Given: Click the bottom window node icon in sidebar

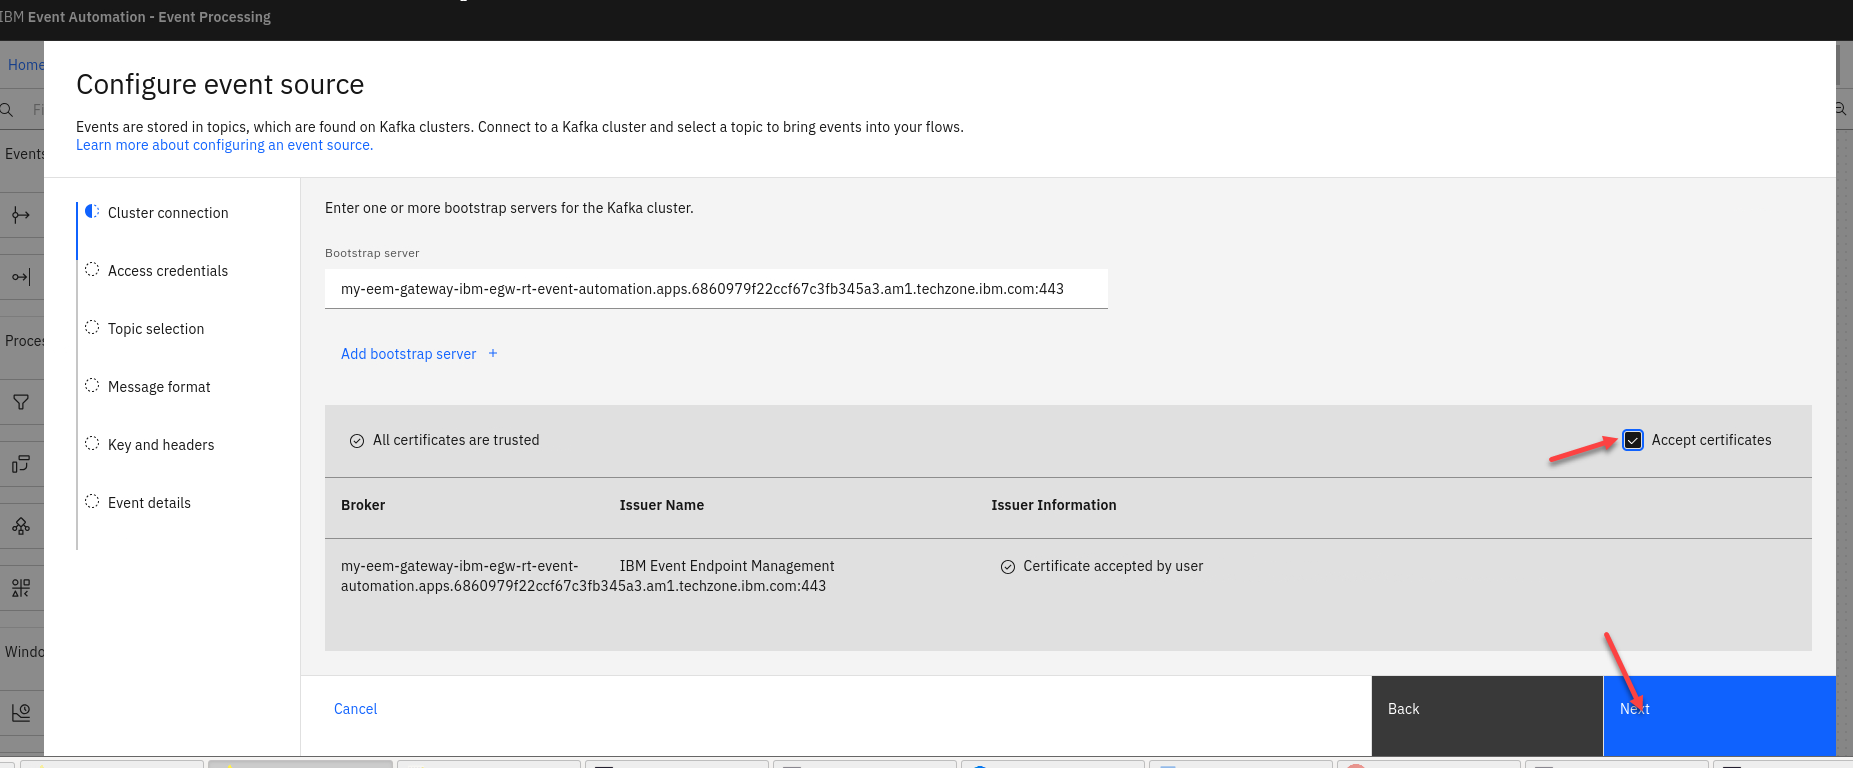Looking at the screenshot, I should [x=21, y=712].
